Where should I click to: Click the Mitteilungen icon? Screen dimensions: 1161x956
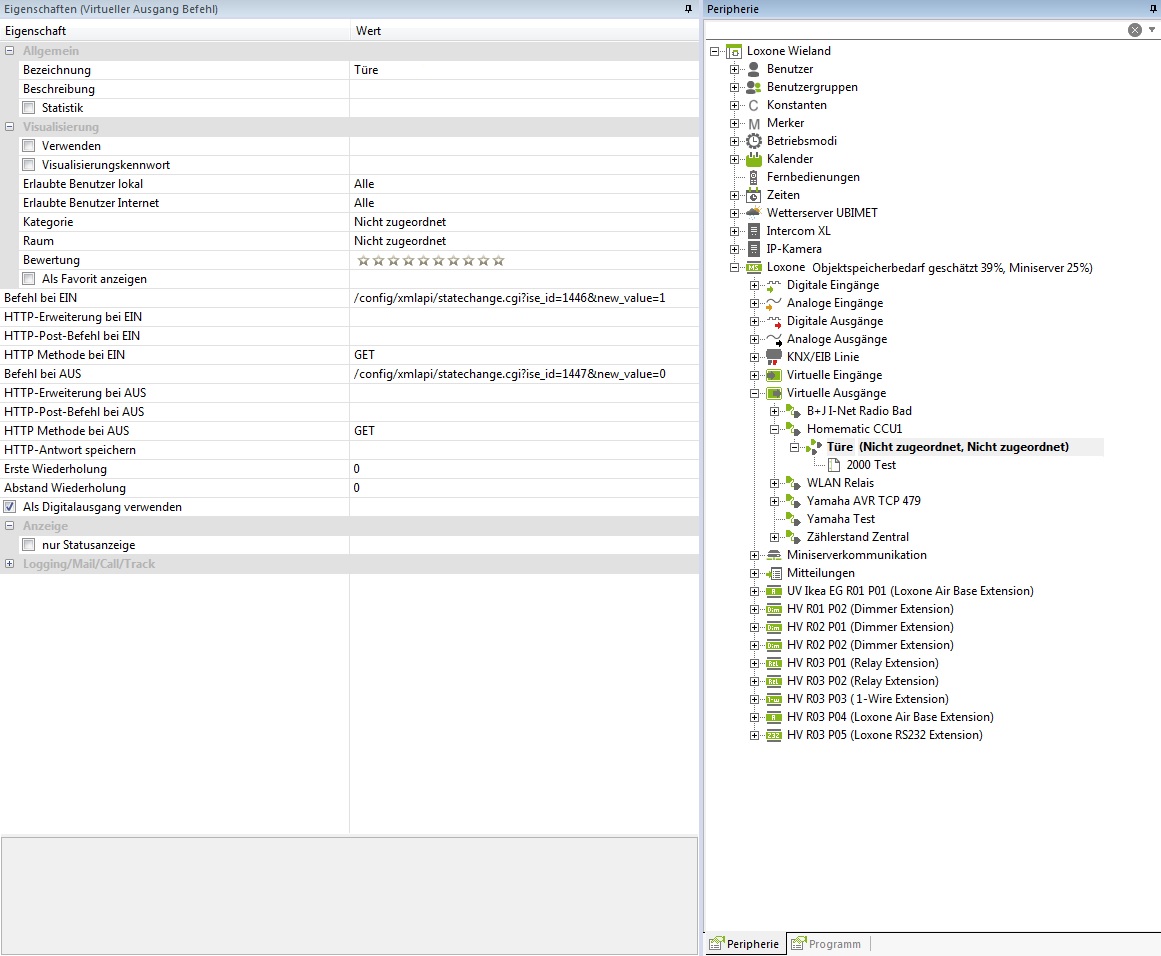pos(774,573)
